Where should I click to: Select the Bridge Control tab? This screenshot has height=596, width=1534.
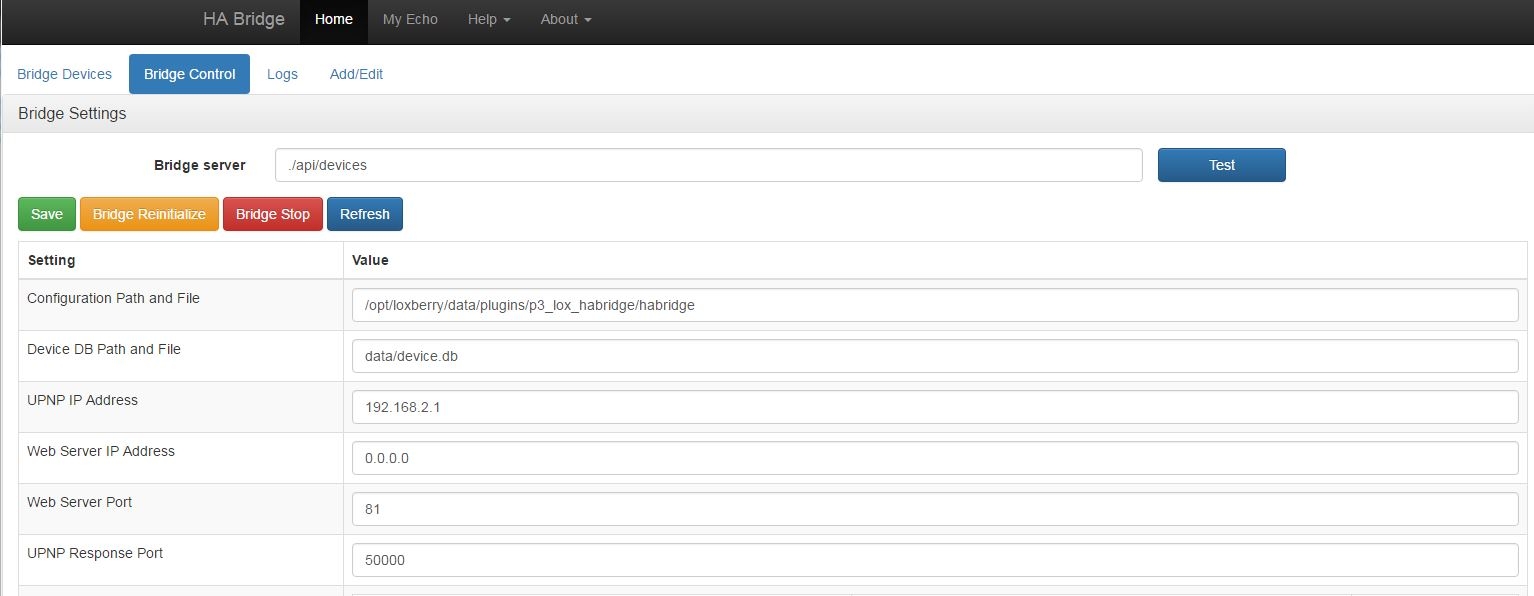tap(190, 74)
